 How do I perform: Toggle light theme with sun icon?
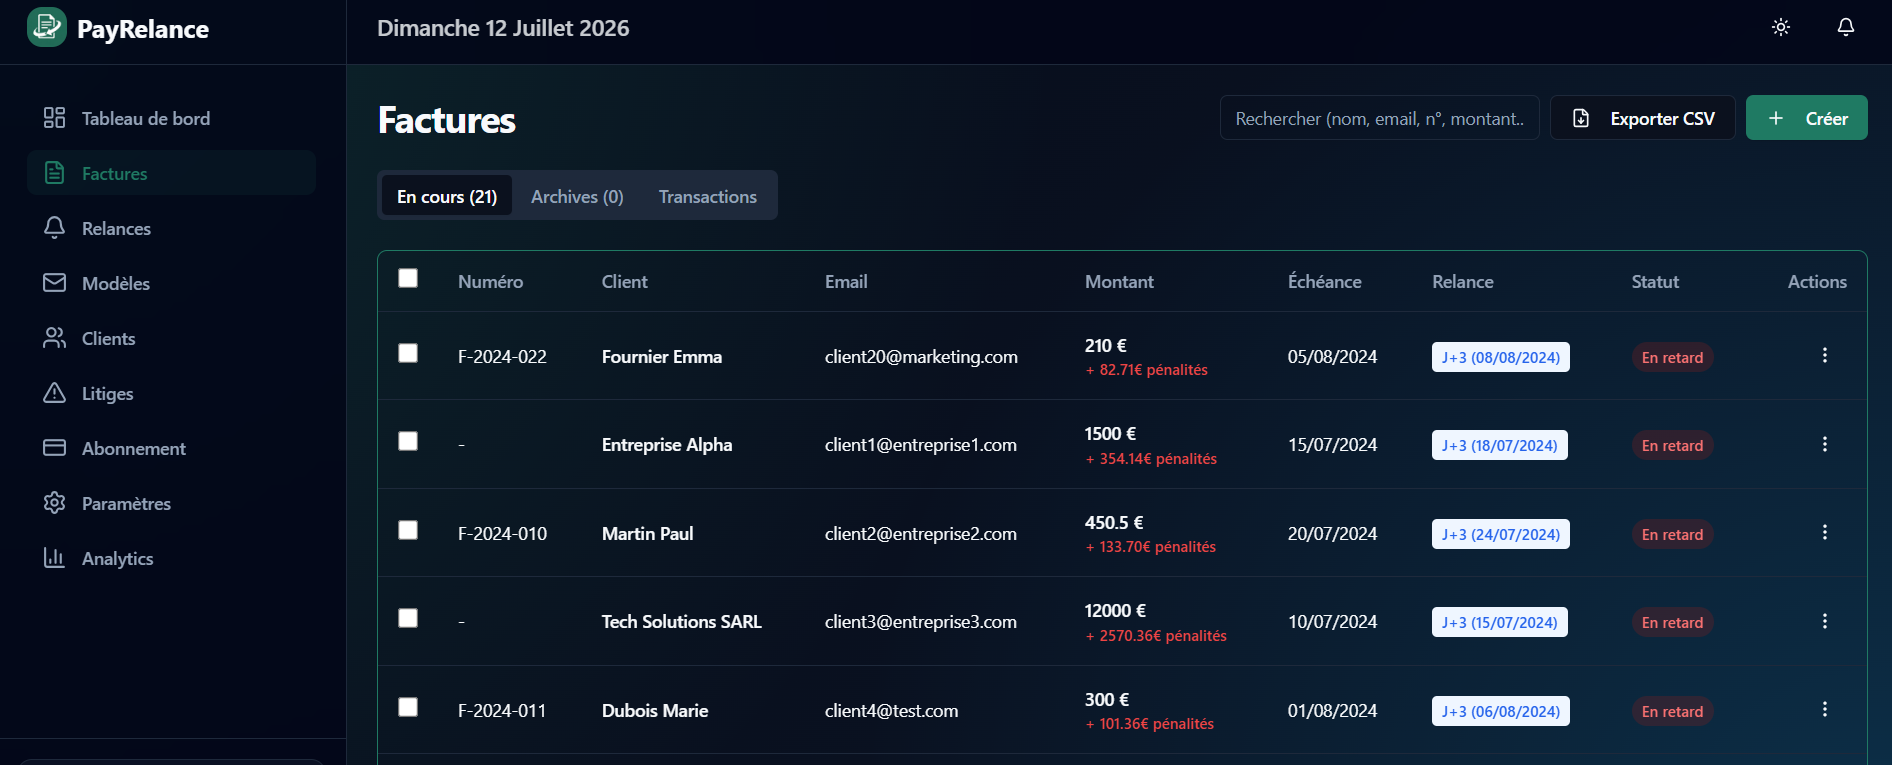pyautogui.click(x=1781, y=28)
